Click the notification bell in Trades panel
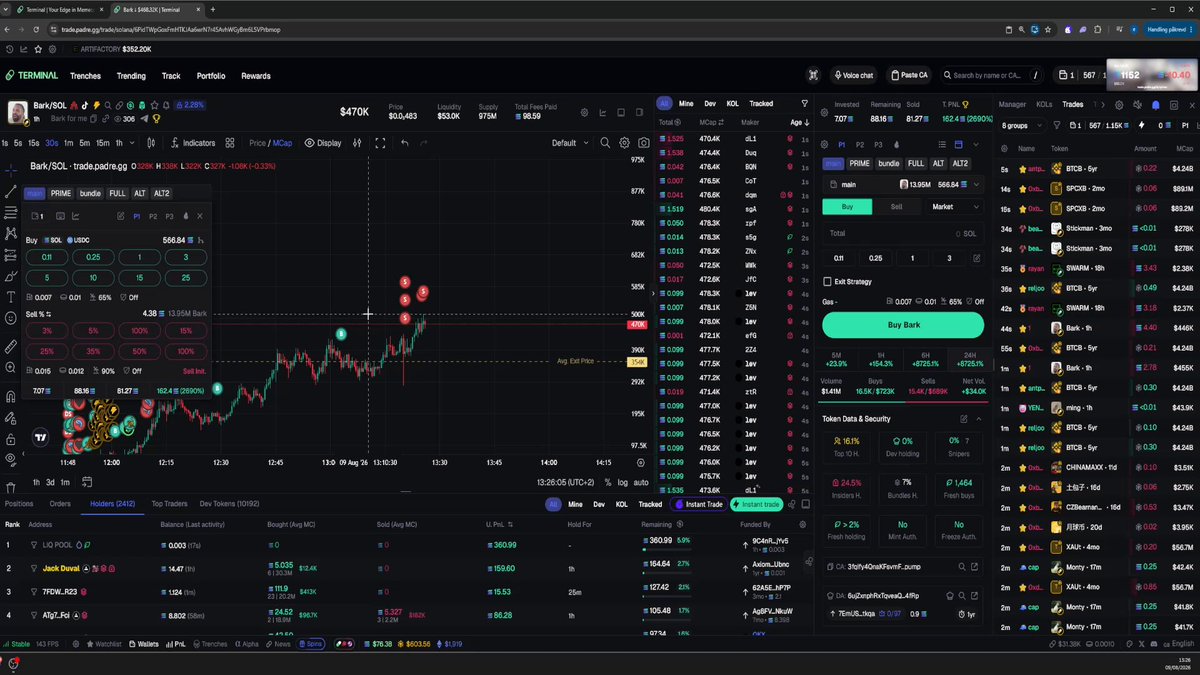The image size is (1200, 675). point(1155,104)
